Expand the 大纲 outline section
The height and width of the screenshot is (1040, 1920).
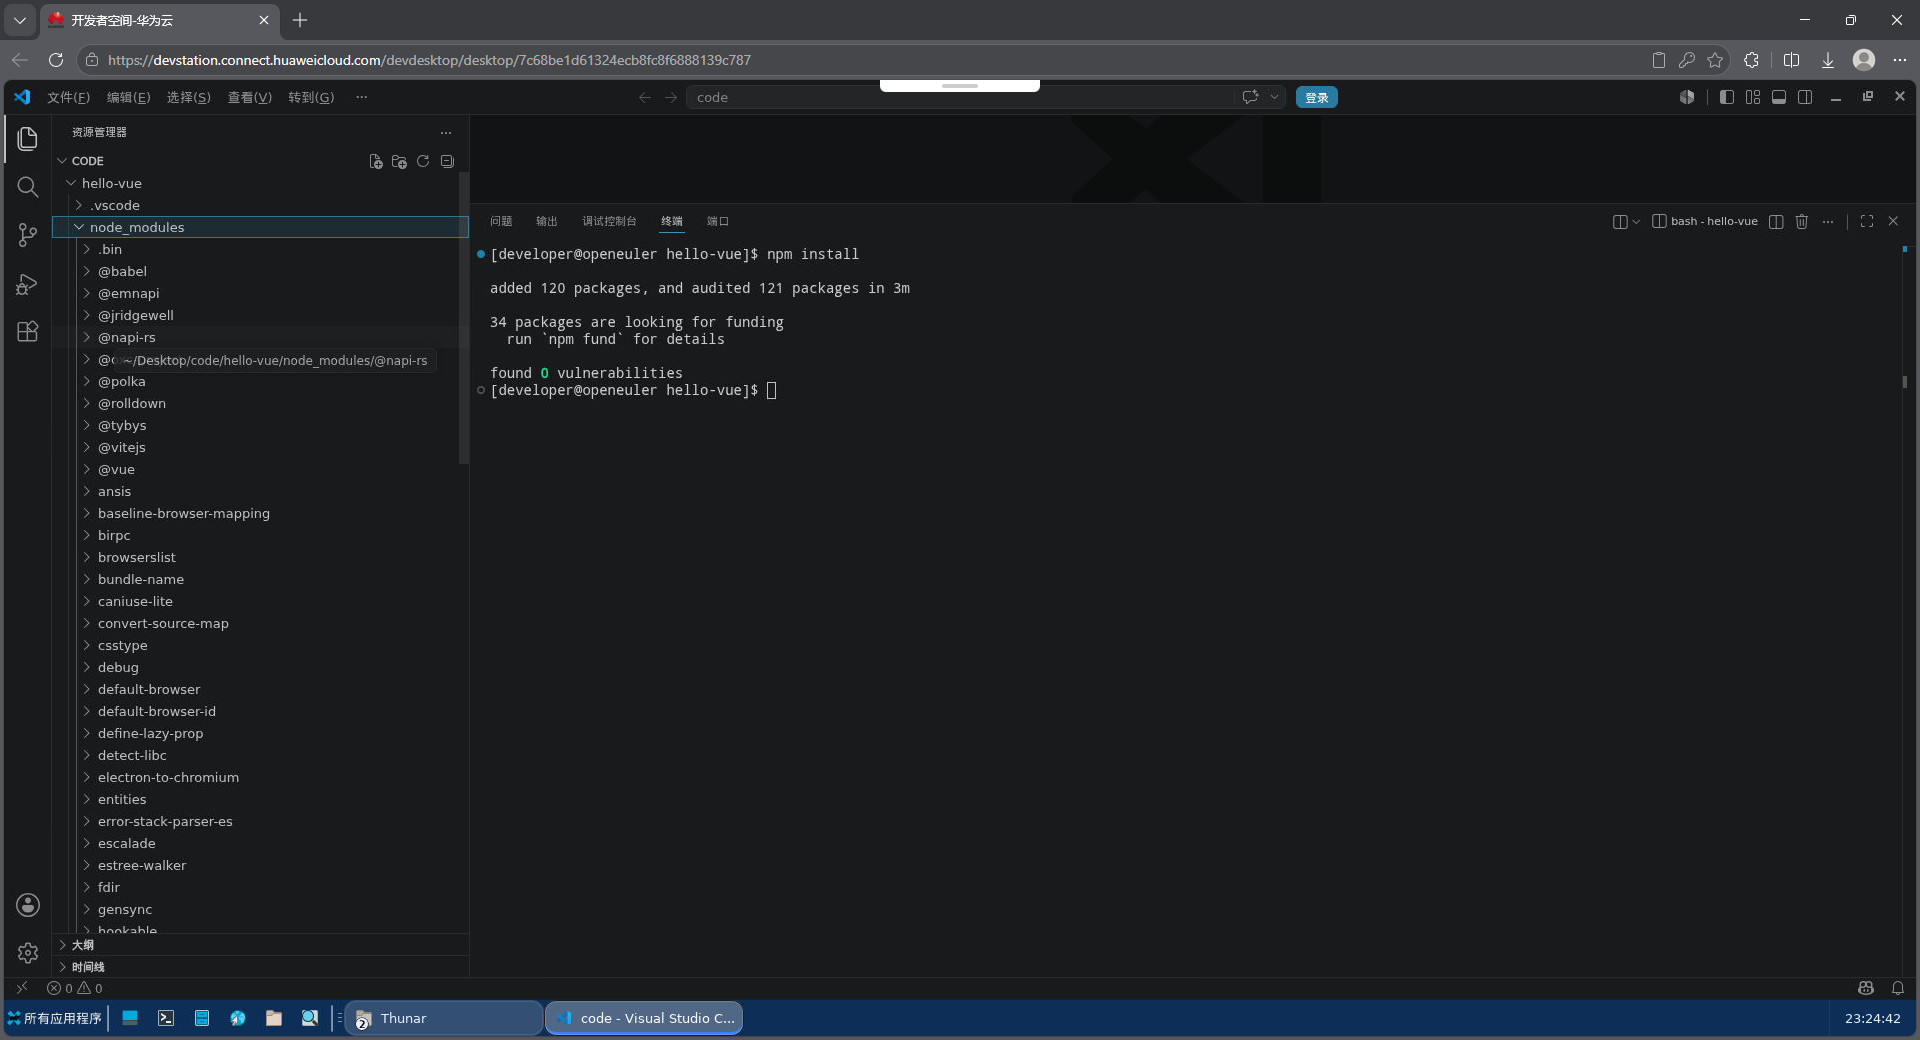coord(260,945)
